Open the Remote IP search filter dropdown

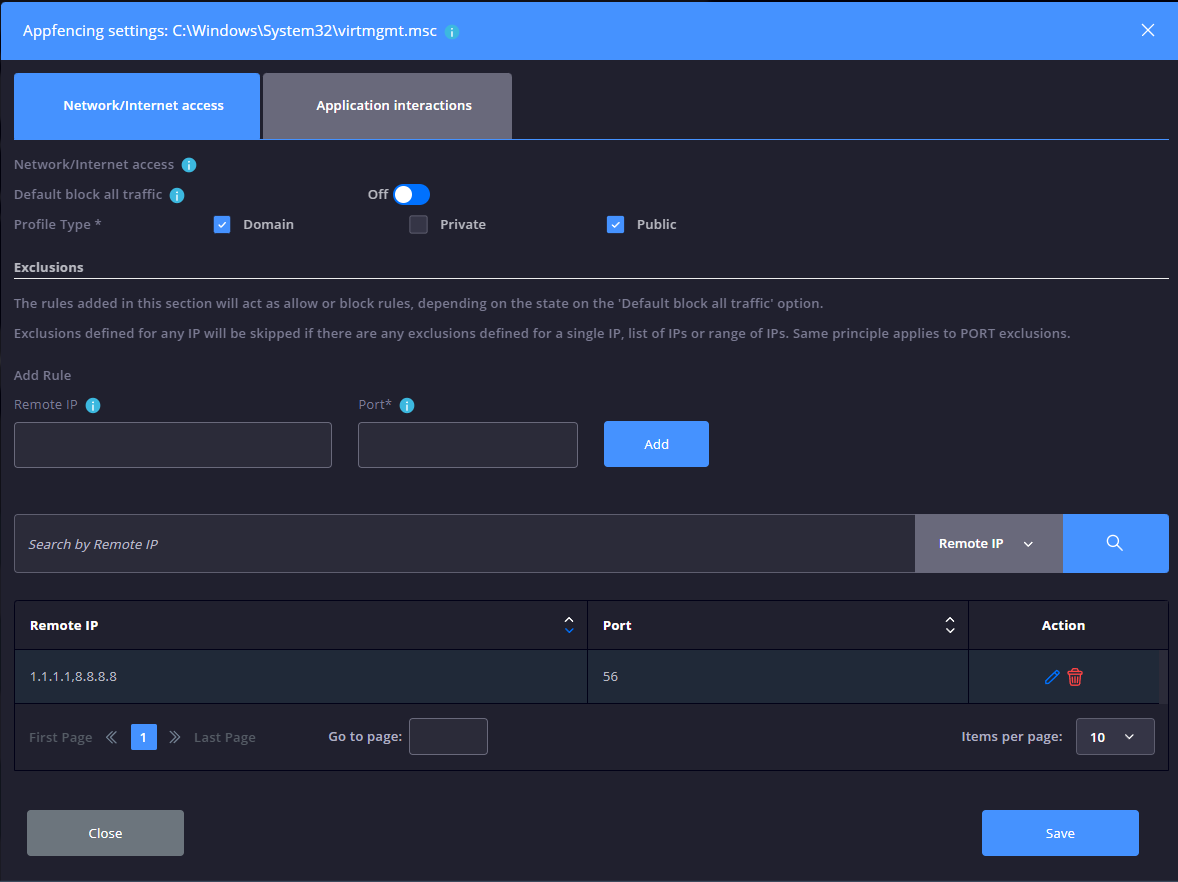tap(988, 543)
